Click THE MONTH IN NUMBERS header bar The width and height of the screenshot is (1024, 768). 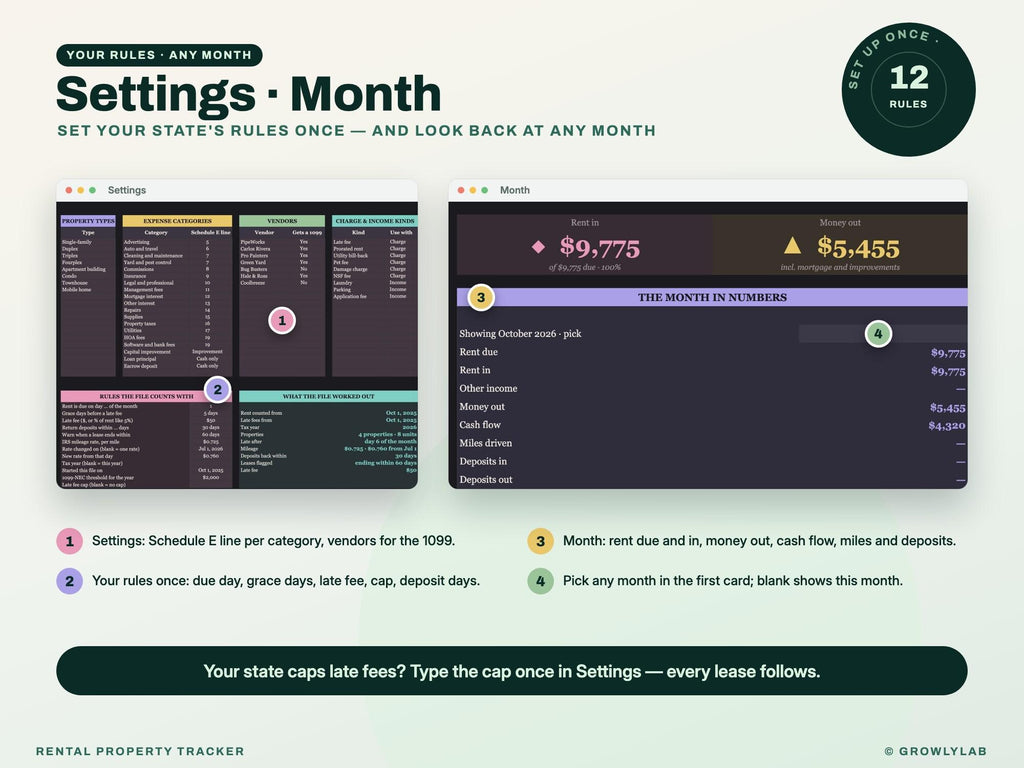coord(712,297)
